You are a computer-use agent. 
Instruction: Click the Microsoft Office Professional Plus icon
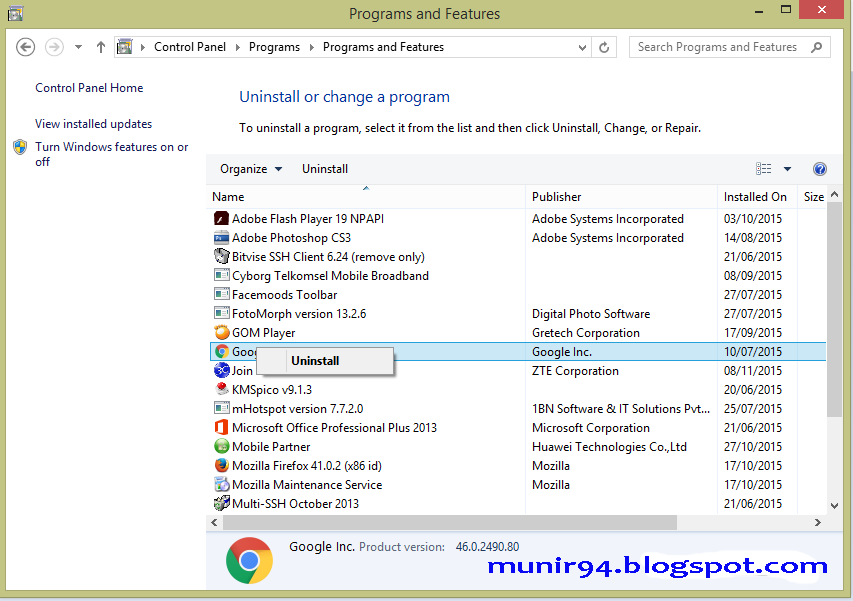[x=221, y=427]
